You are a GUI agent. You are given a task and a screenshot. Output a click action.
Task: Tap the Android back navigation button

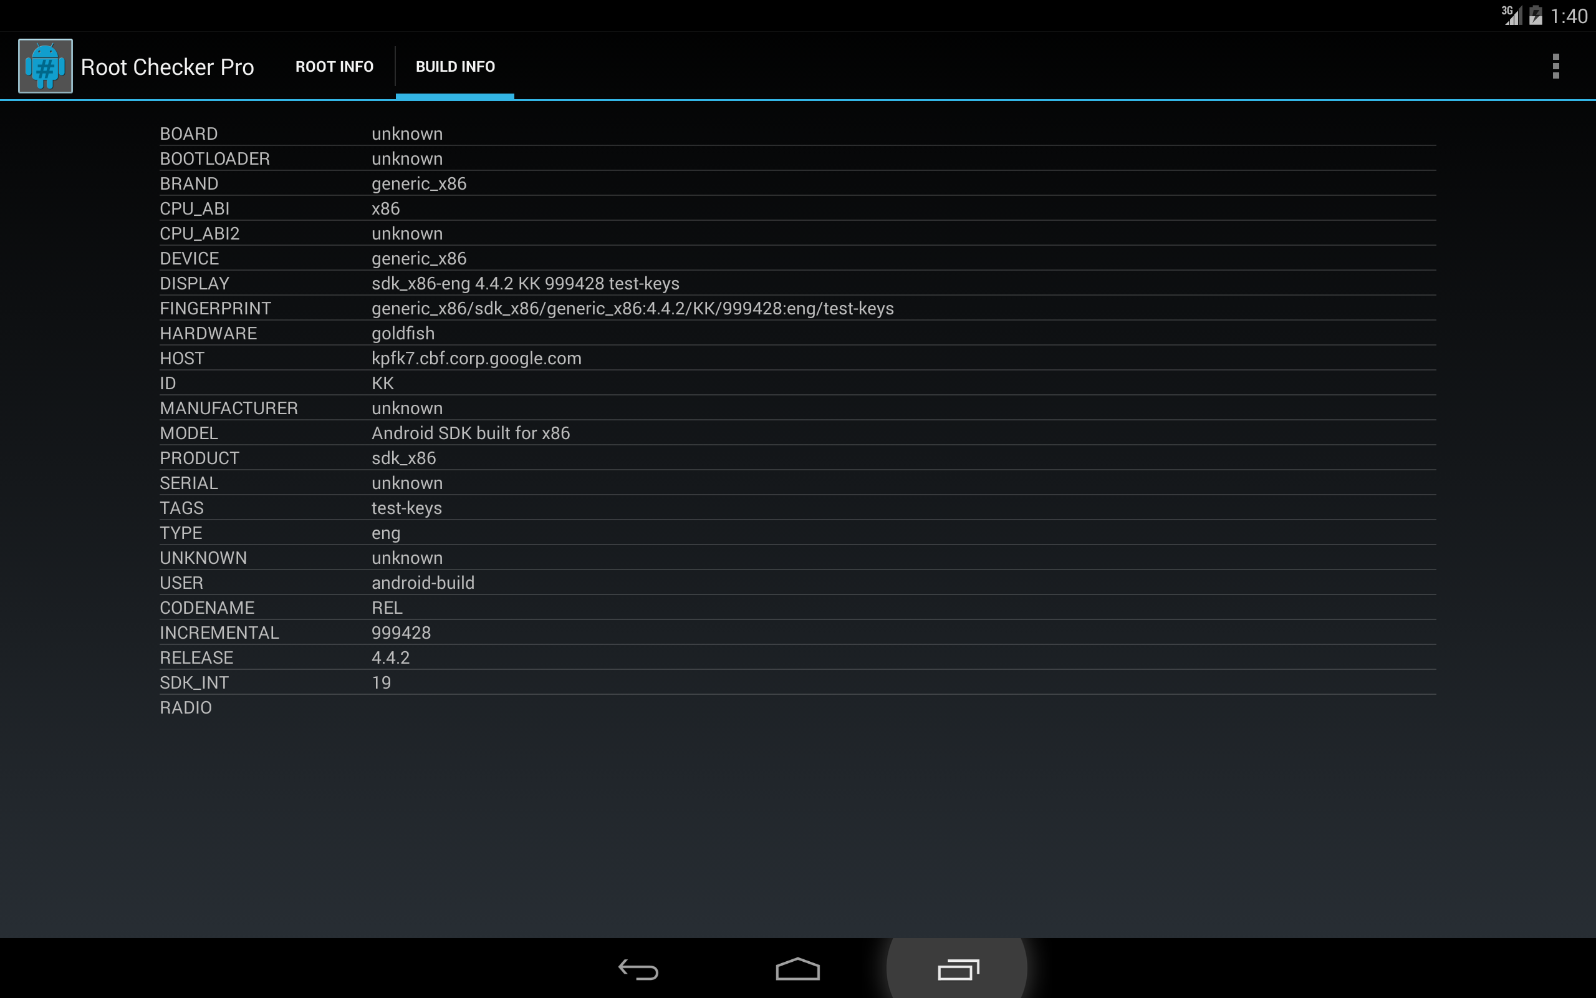(638, 969)
